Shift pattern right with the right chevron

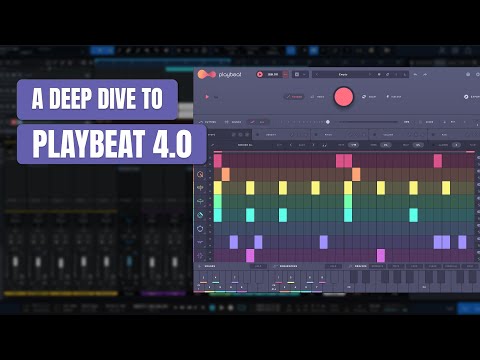[313, 145]
